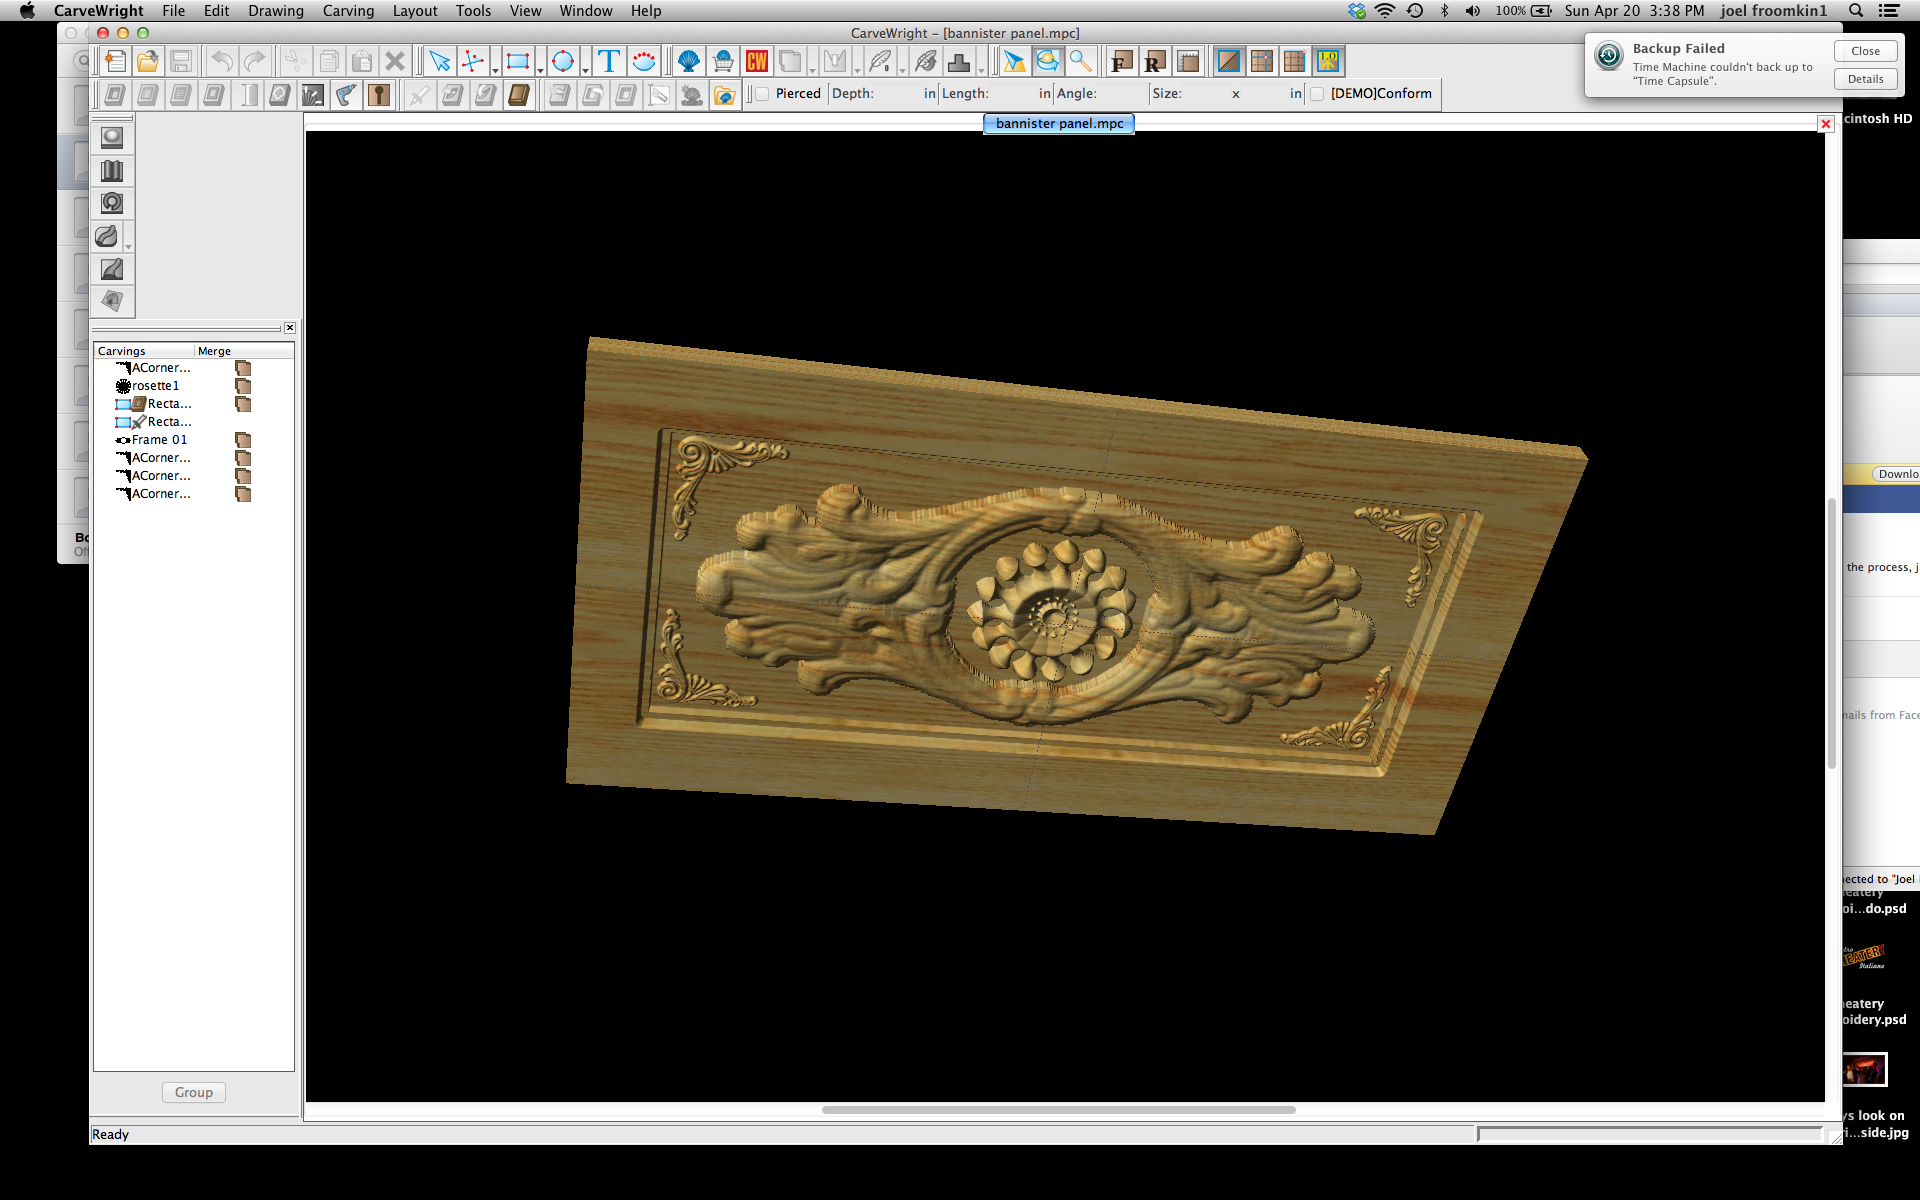The width and height of the screenshot is (1920, 1200).
Task: Click the brown carve region icon
Action: 518,95
